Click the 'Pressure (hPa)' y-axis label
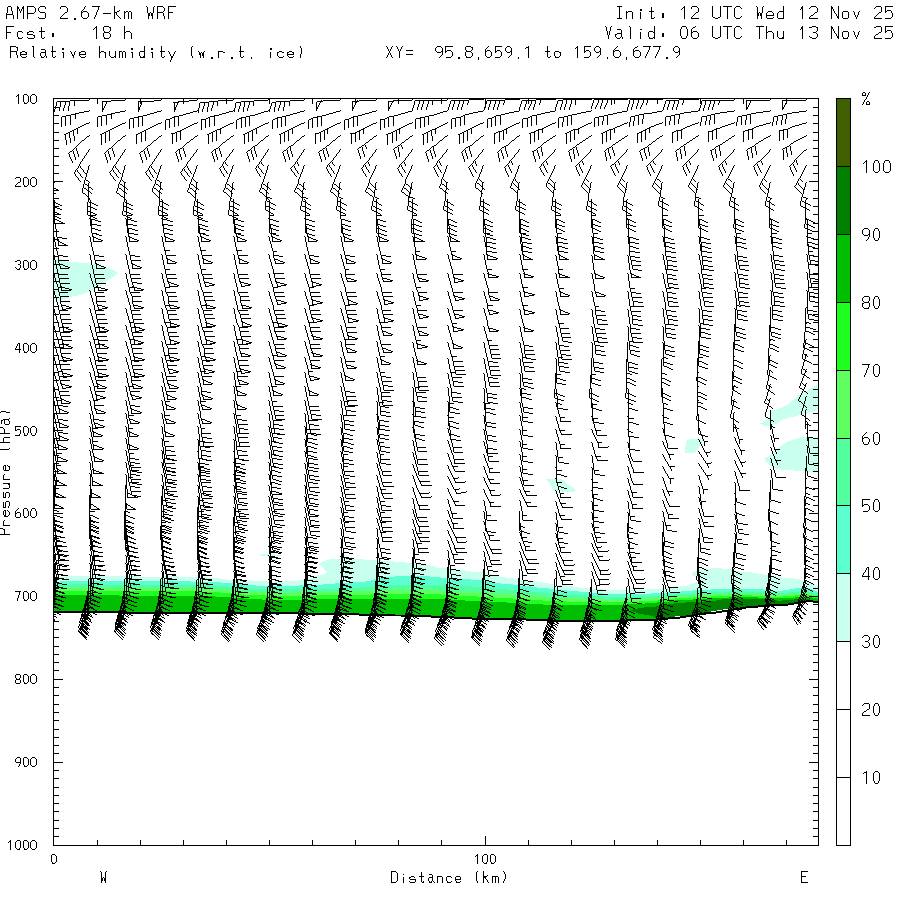 (7, 470)
